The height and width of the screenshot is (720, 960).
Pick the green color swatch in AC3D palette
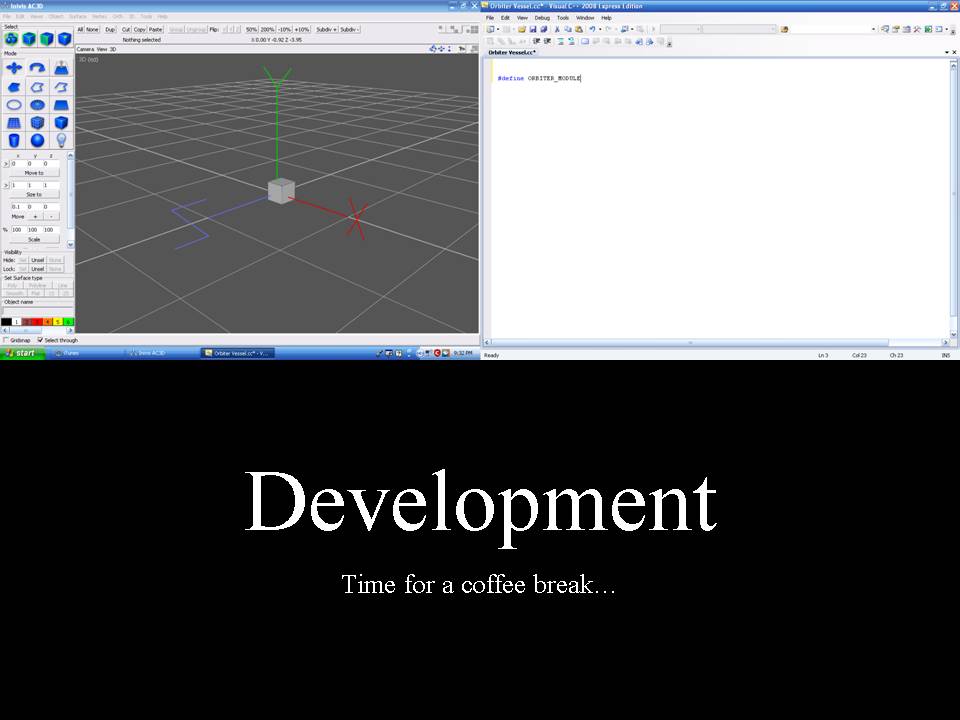click(x=68, y=322)
